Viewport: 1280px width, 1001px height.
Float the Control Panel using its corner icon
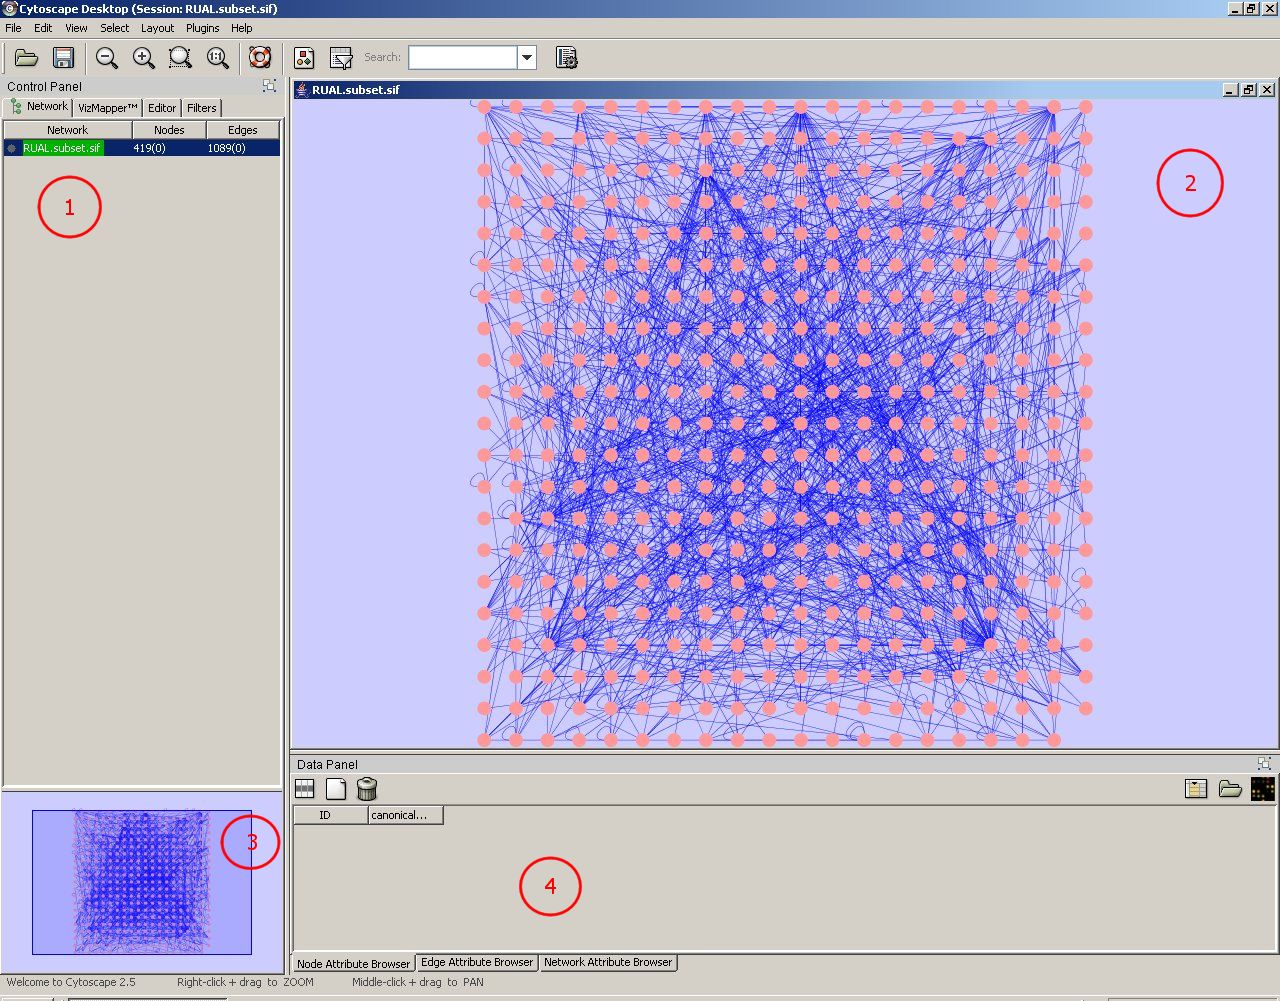[x=268, y=86]
